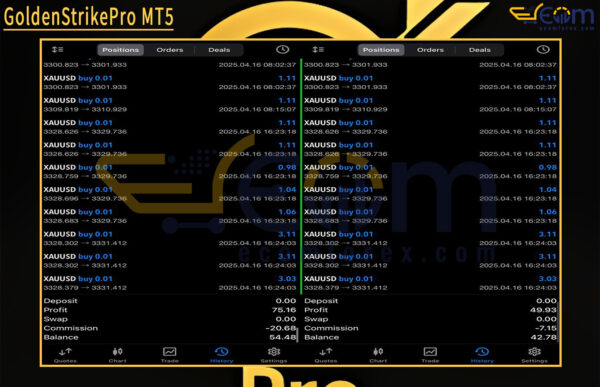
Task: Tap the sort icon in the left panel
Action: (x=58, y=49)
